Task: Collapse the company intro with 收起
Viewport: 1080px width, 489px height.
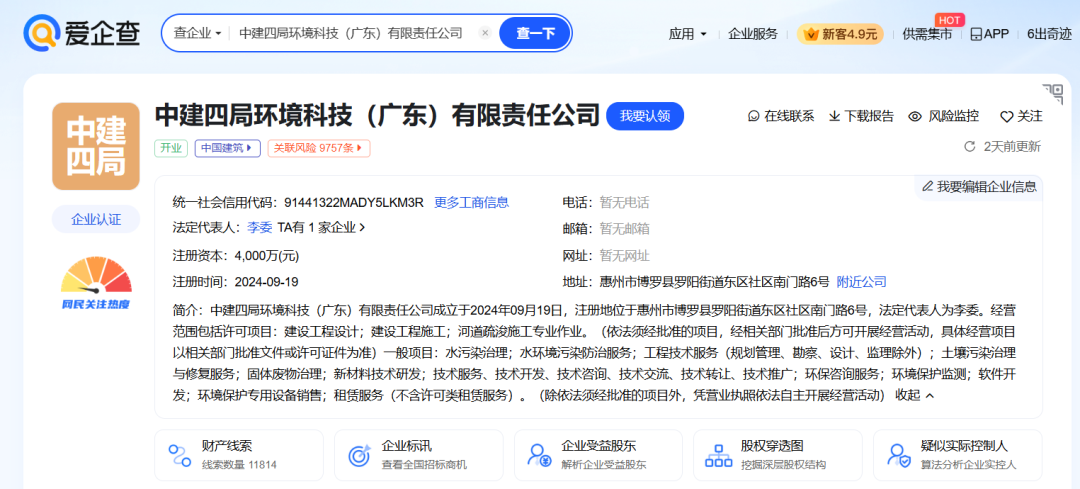Action: [915, 395]
